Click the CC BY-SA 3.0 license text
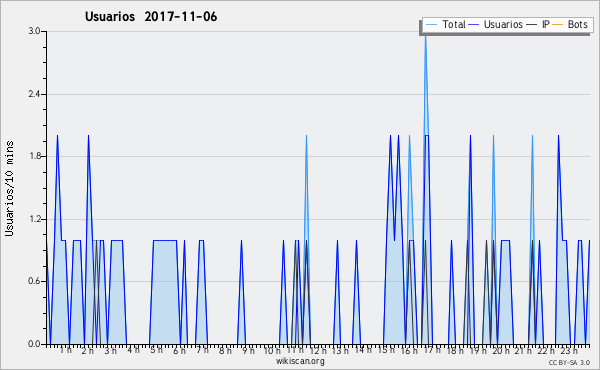Image resolution: width=600 pixels, height=370 pixels. [x=569, y=363]
